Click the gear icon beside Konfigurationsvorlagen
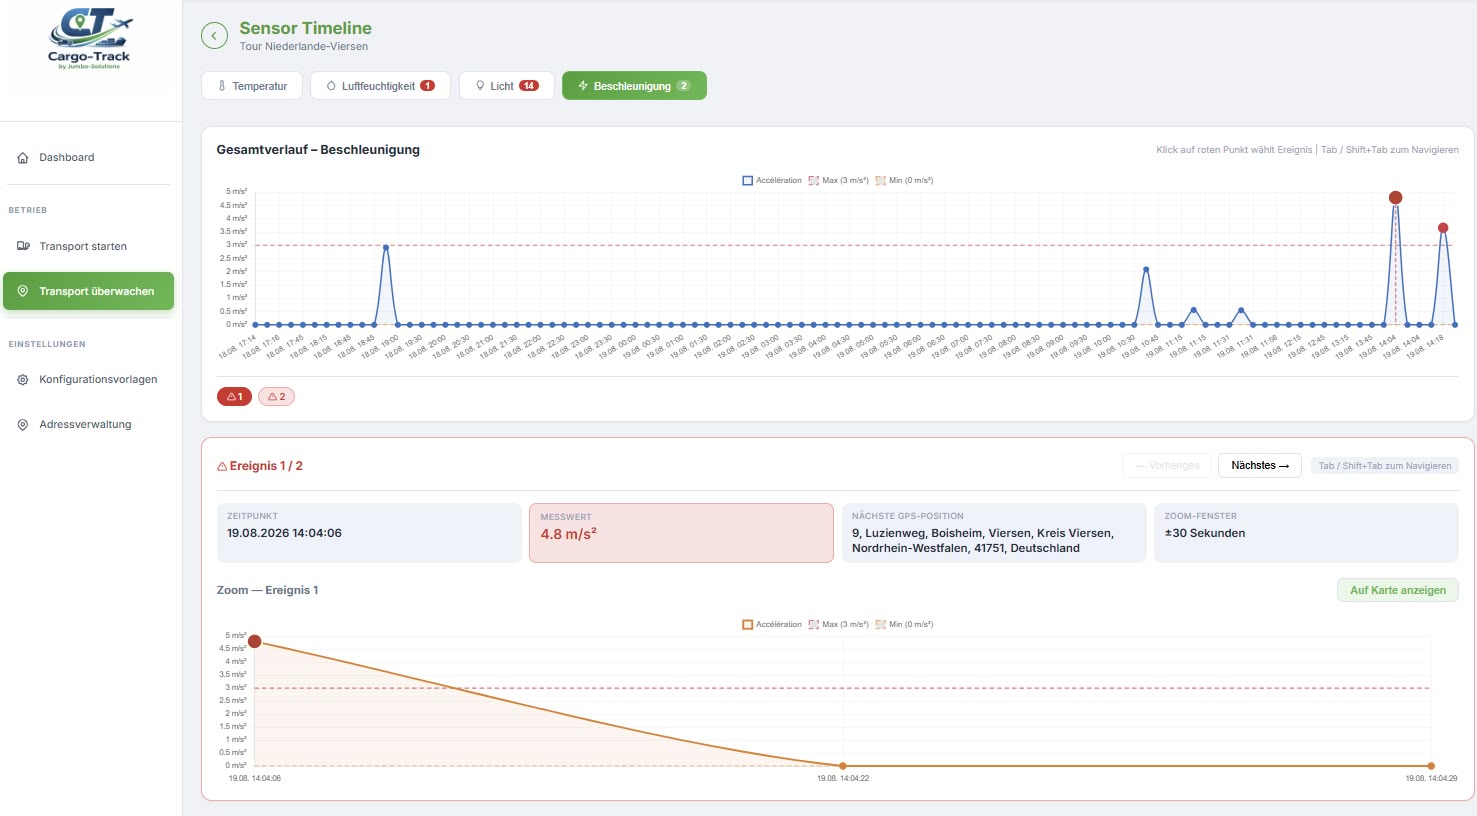 (x=23, y=380)
